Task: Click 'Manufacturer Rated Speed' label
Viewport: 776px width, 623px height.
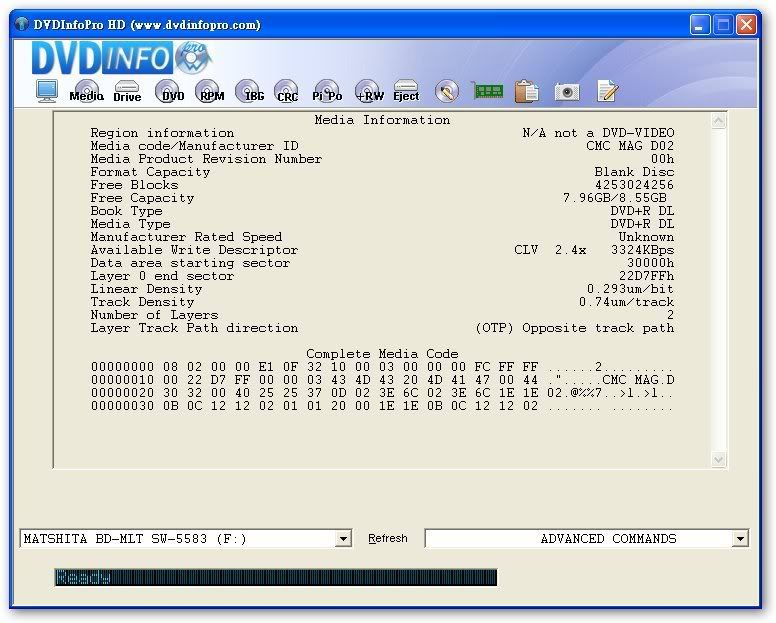Action: [187, 237]
